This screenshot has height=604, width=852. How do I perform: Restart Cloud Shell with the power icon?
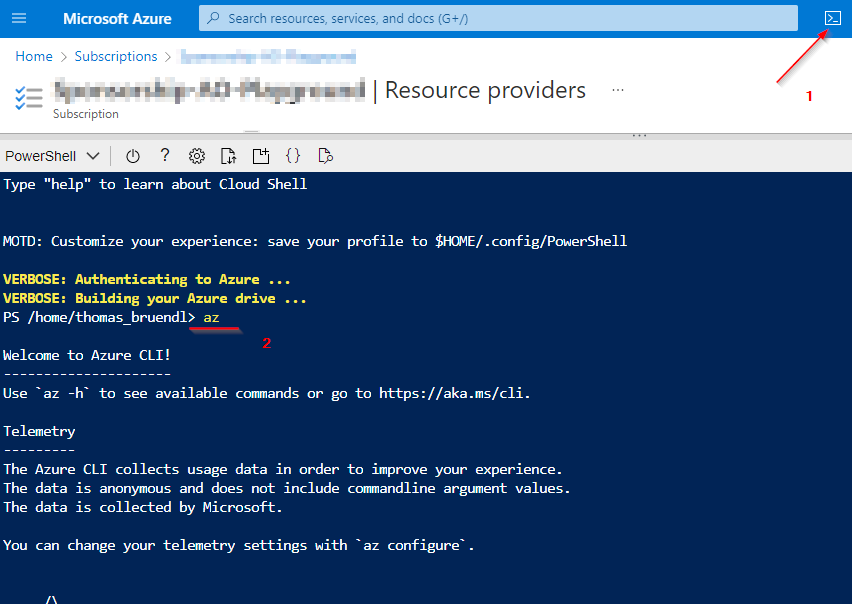pos(133,156)
